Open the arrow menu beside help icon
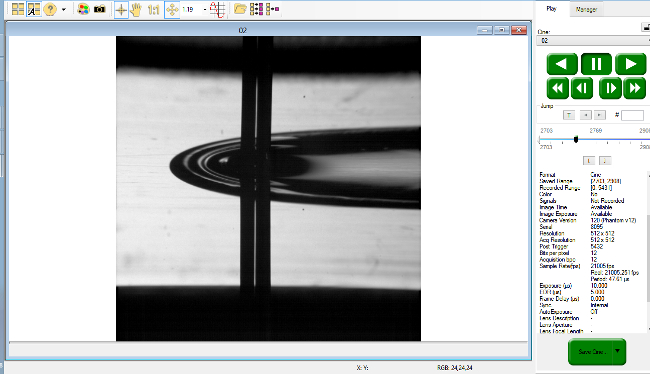The width and height of the screenshot is (650, 374). click(x=64, y=9)
